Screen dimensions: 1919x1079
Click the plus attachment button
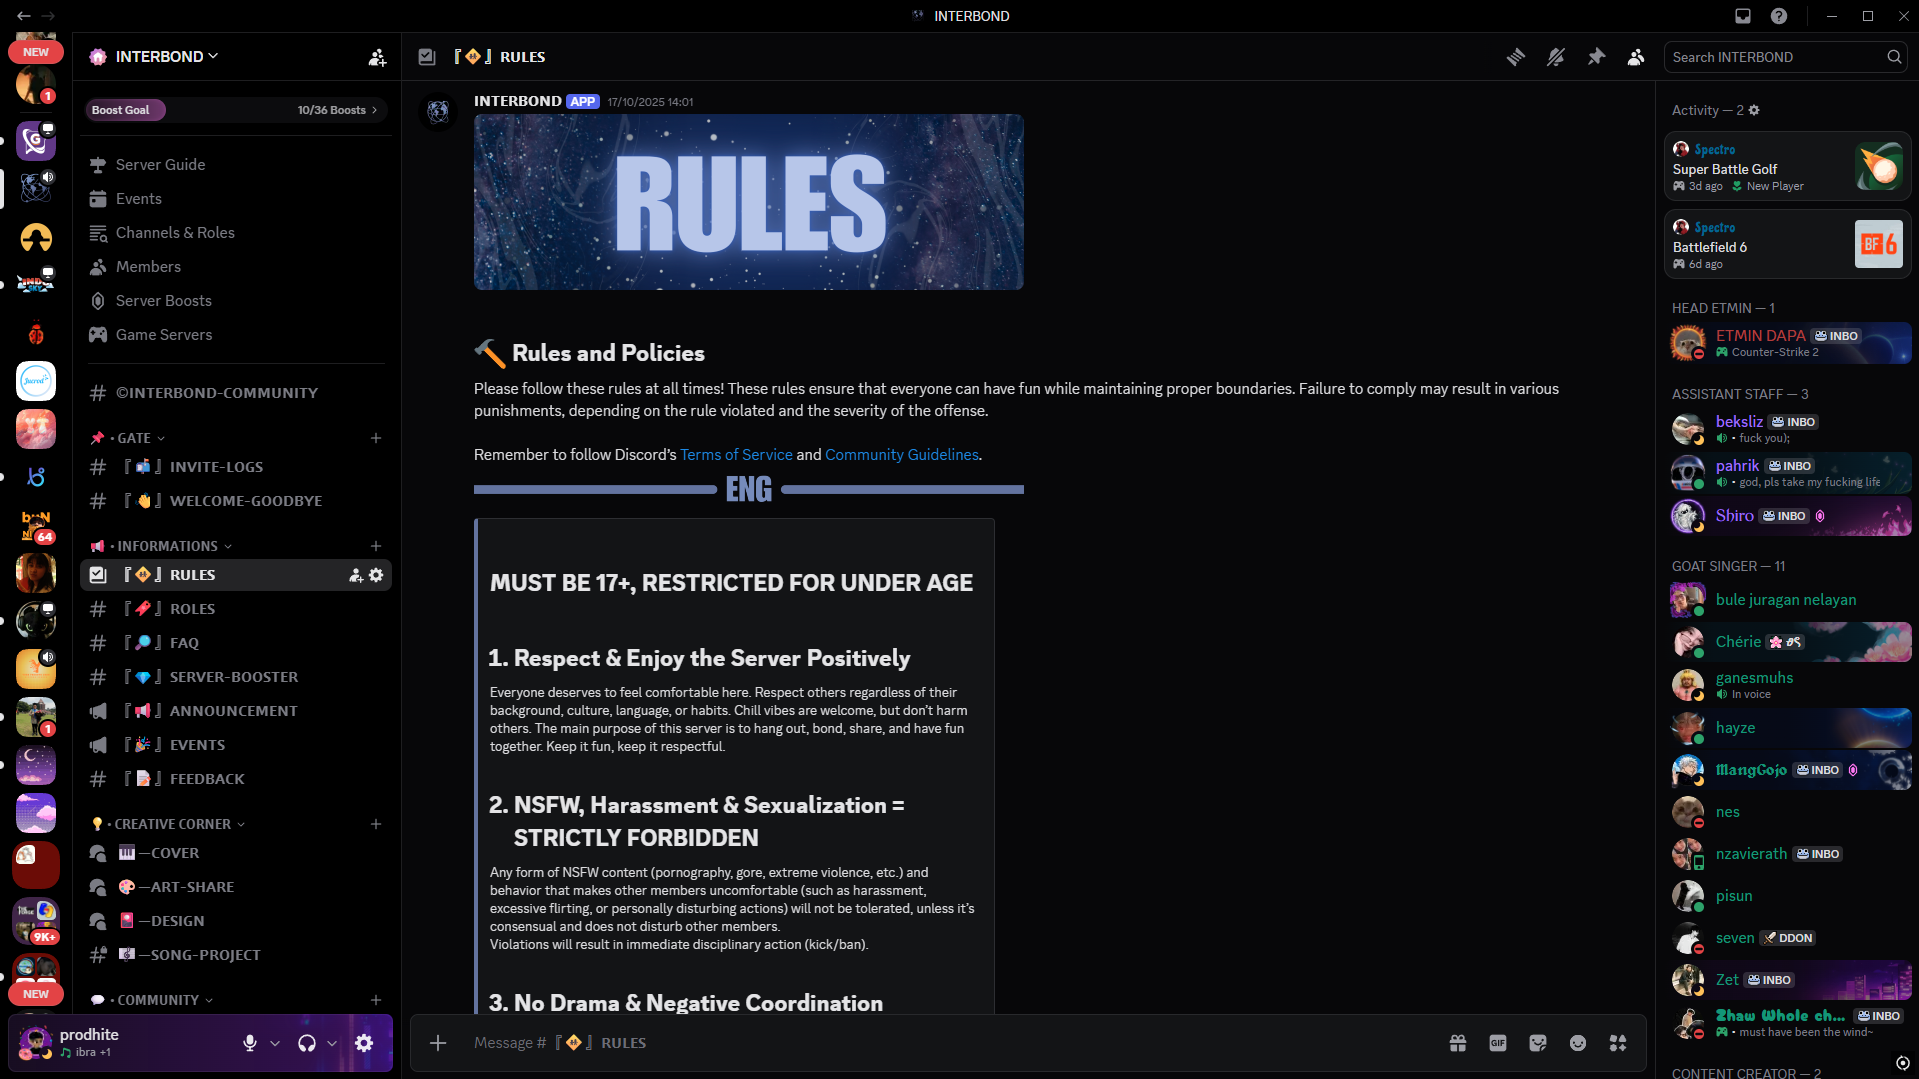tap(438, 1043)
